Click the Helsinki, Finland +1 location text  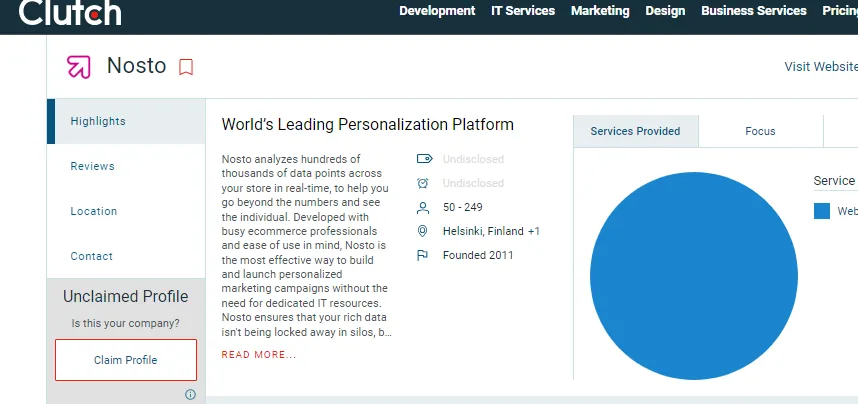point(491,231)
